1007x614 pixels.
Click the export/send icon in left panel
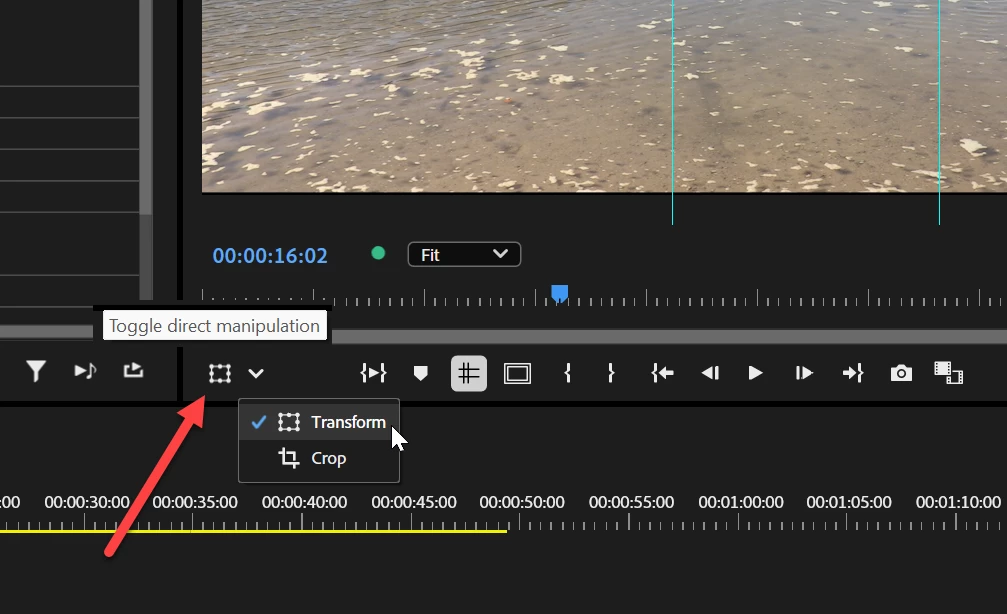pos(133,371)
